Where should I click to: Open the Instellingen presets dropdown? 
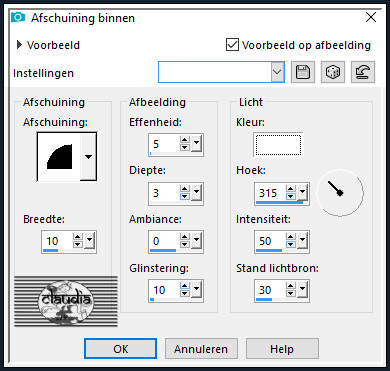tap(277, 72)
